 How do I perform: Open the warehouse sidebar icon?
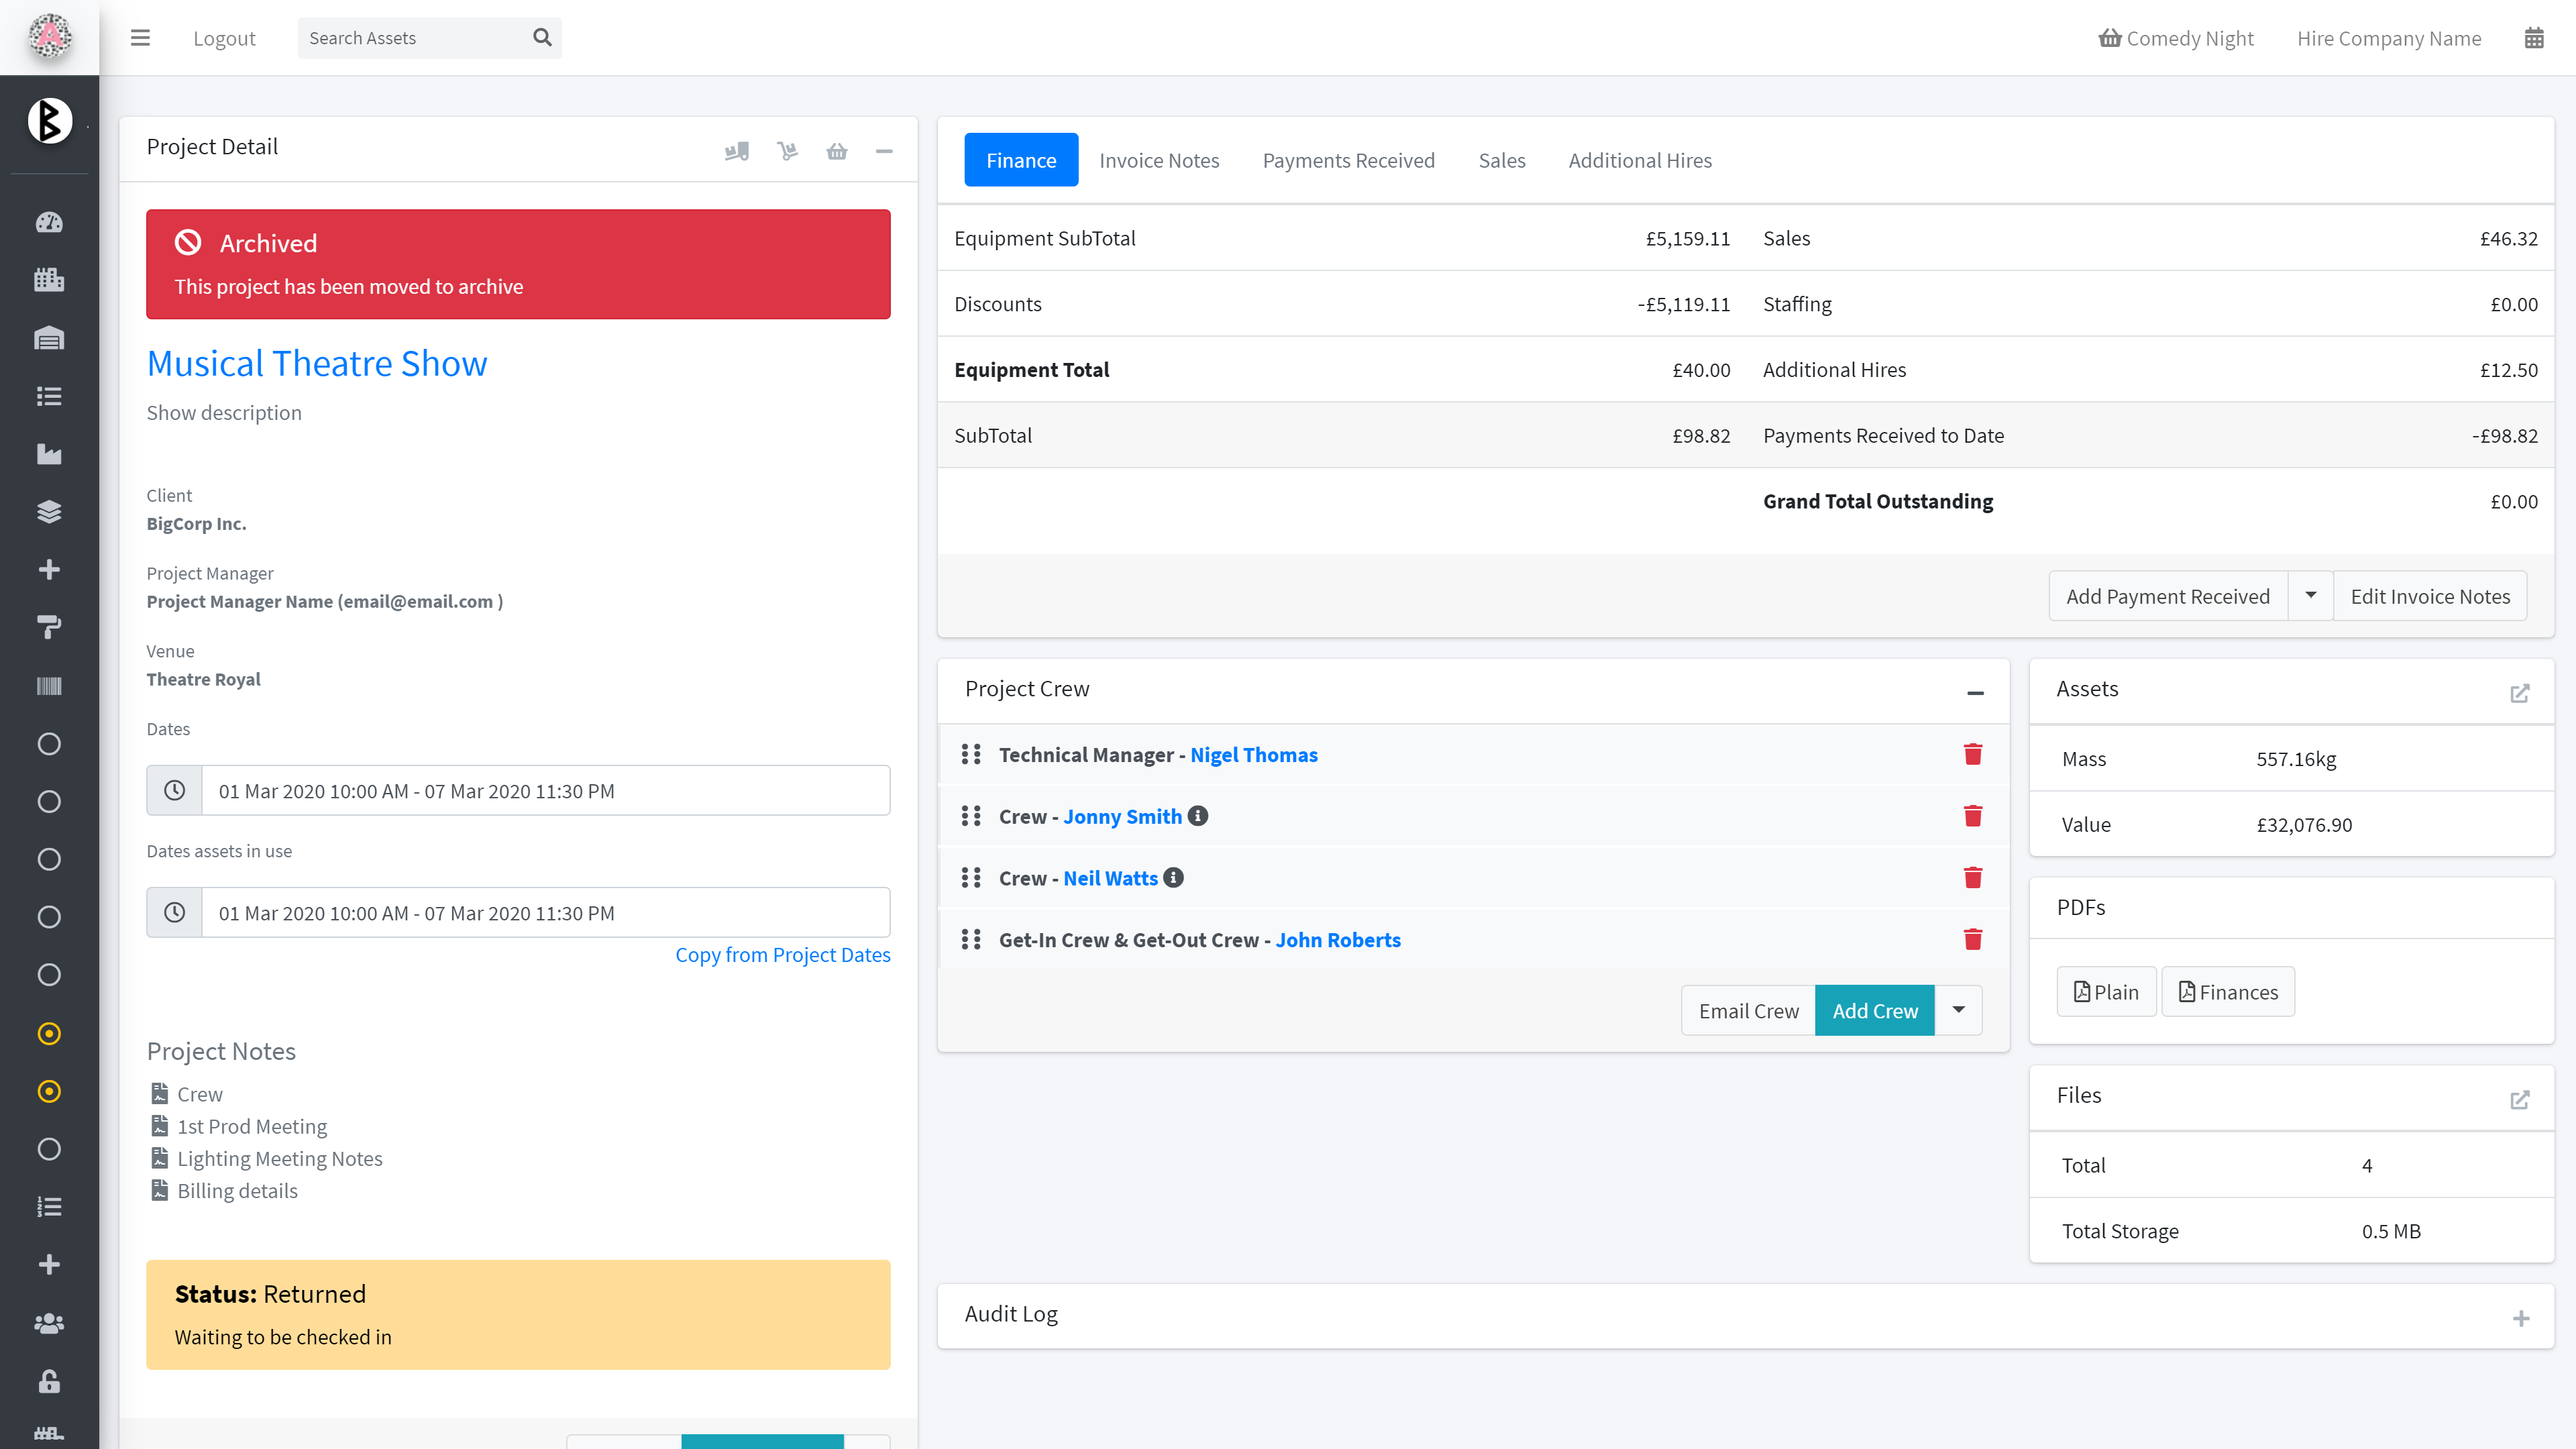(x=49, y=338)
